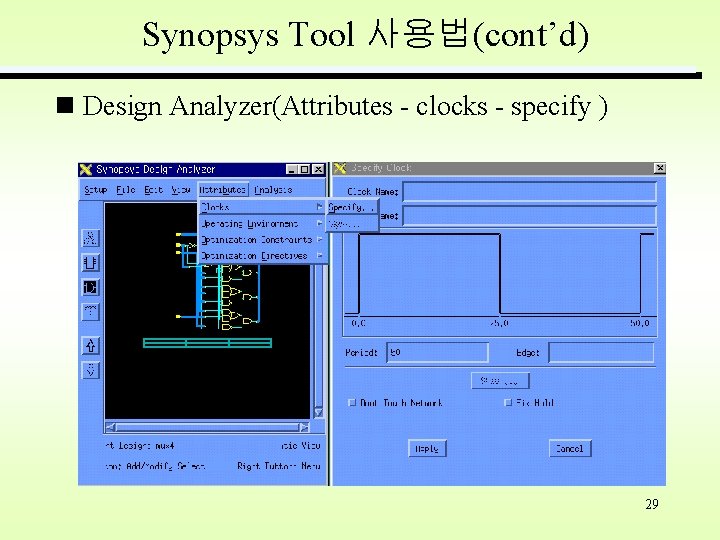Minimize the Design Analyzer window
Image resolution: width=720 pixels, height=540 pixels.
[292, 169]
